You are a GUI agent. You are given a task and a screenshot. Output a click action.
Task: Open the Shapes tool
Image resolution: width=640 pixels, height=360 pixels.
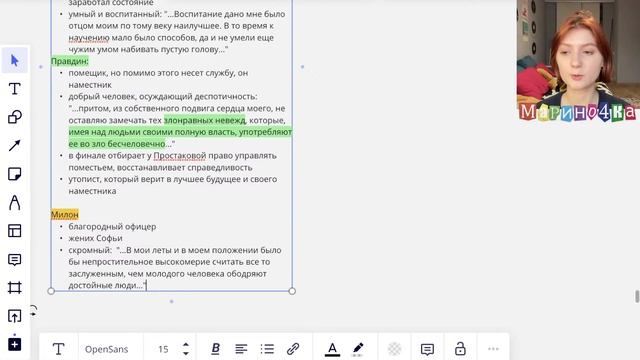click(15, 117)
